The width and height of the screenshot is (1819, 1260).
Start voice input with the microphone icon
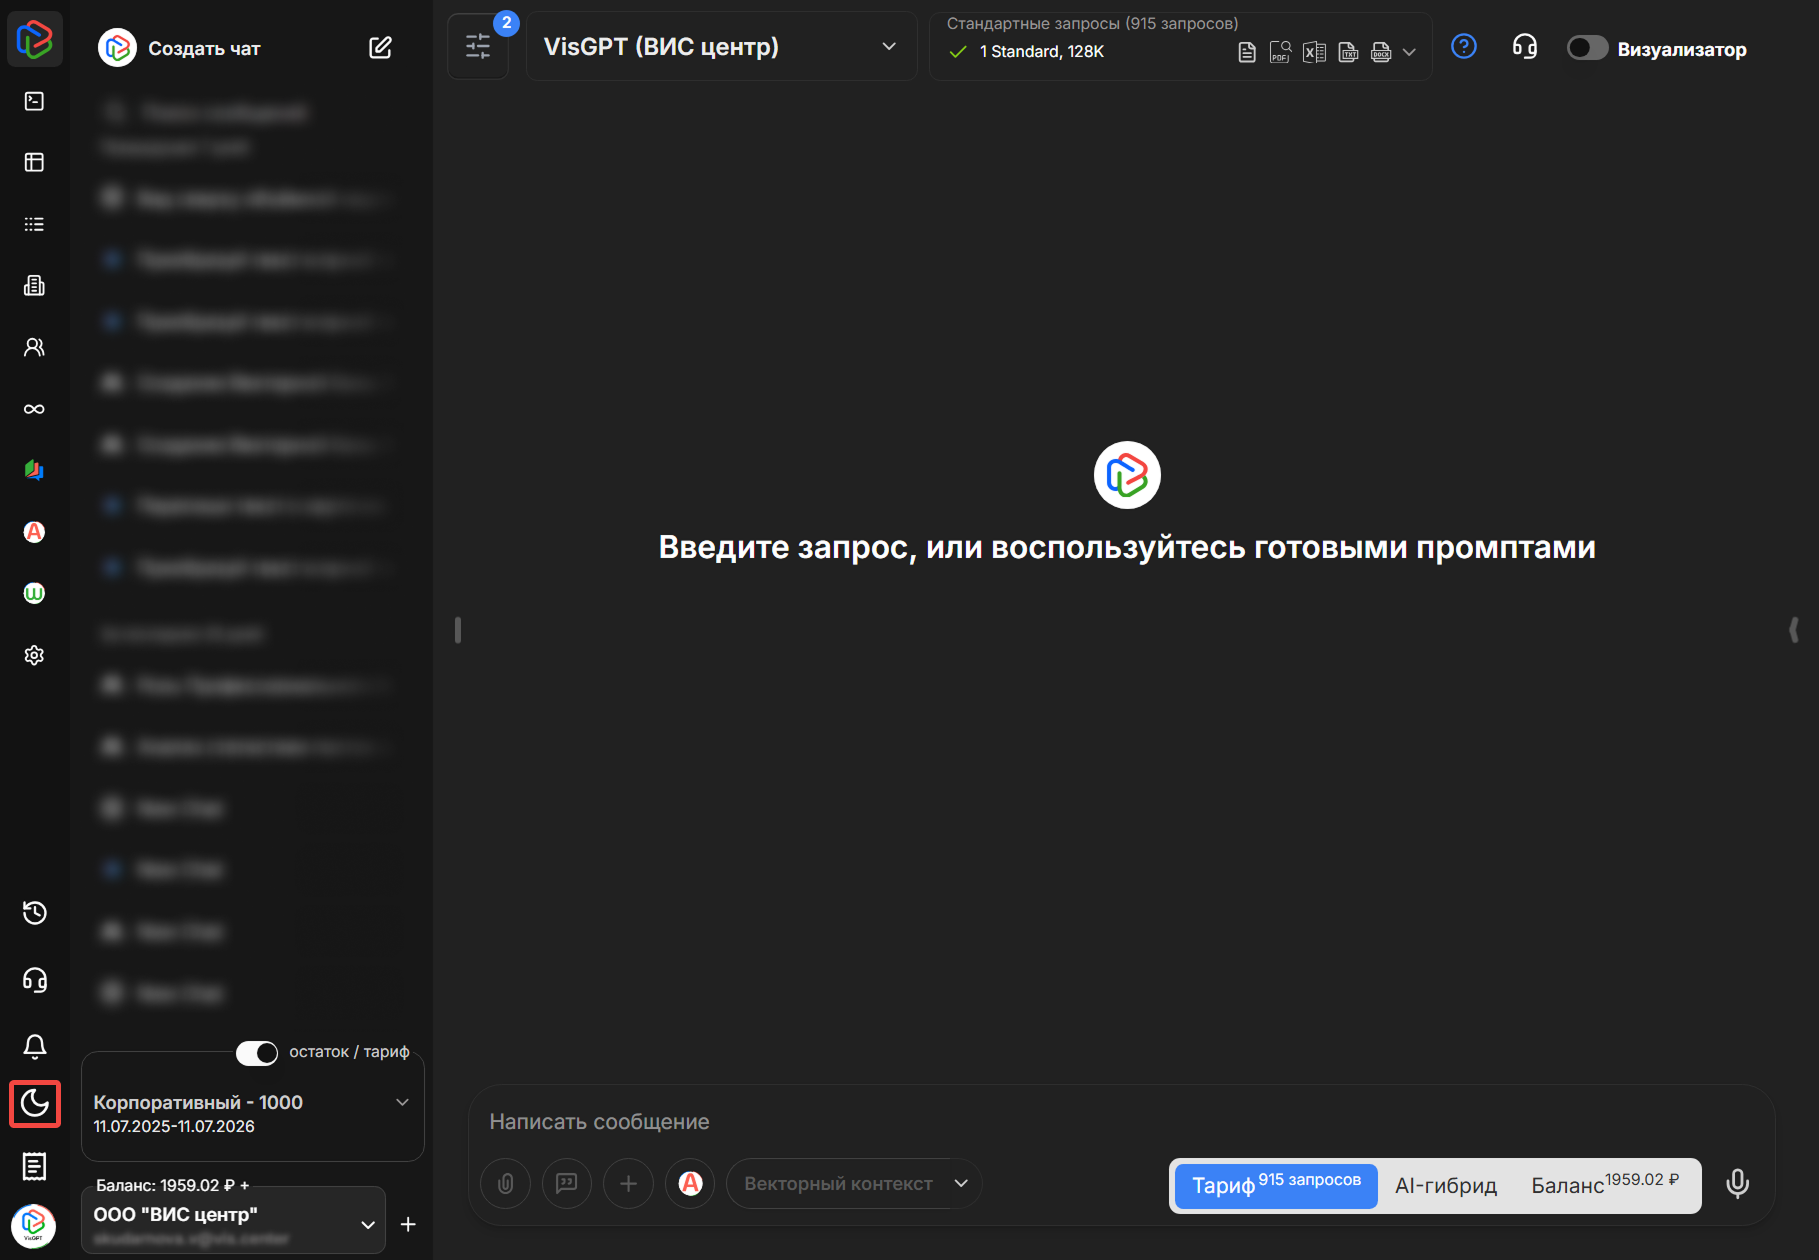point(1737,1183)
